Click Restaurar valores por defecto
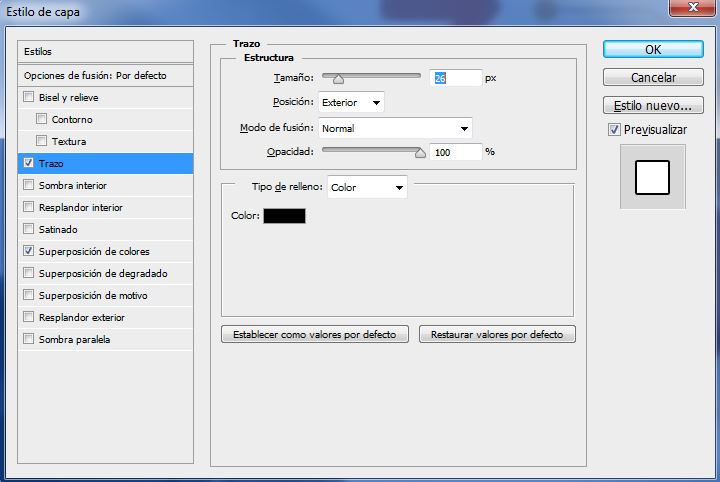The image size is (720, 482). (497, 334)
